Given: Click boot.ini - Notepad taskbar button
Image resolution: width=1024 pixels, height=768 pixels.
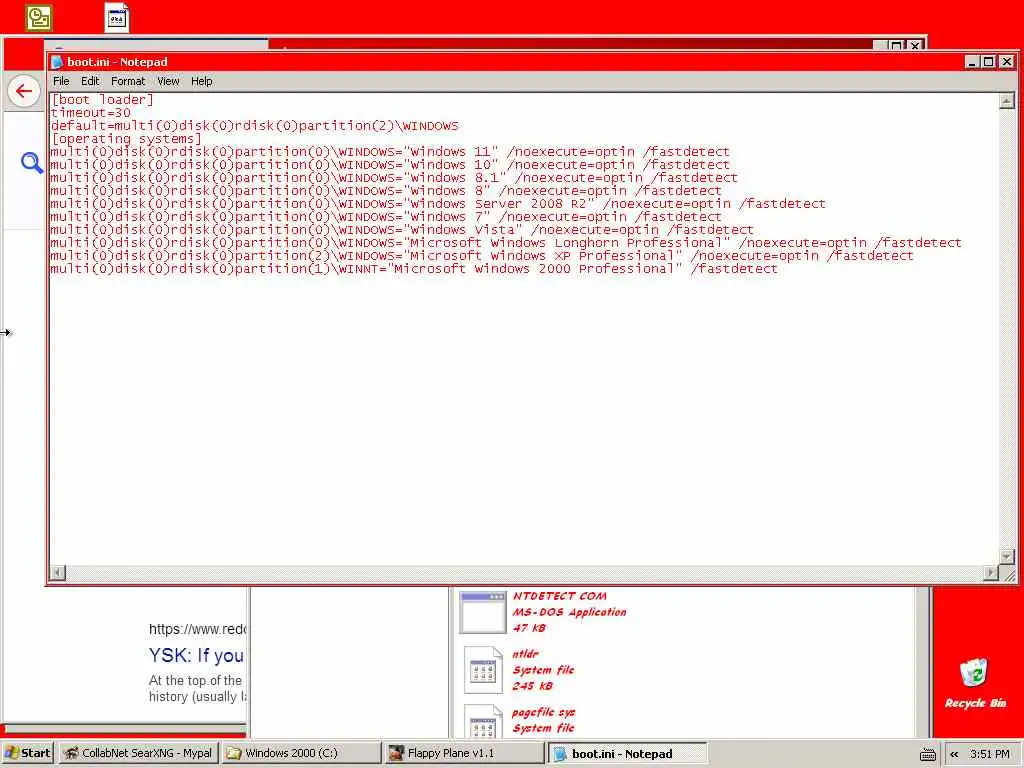Looking at the screenshot, I should [626, 753].
